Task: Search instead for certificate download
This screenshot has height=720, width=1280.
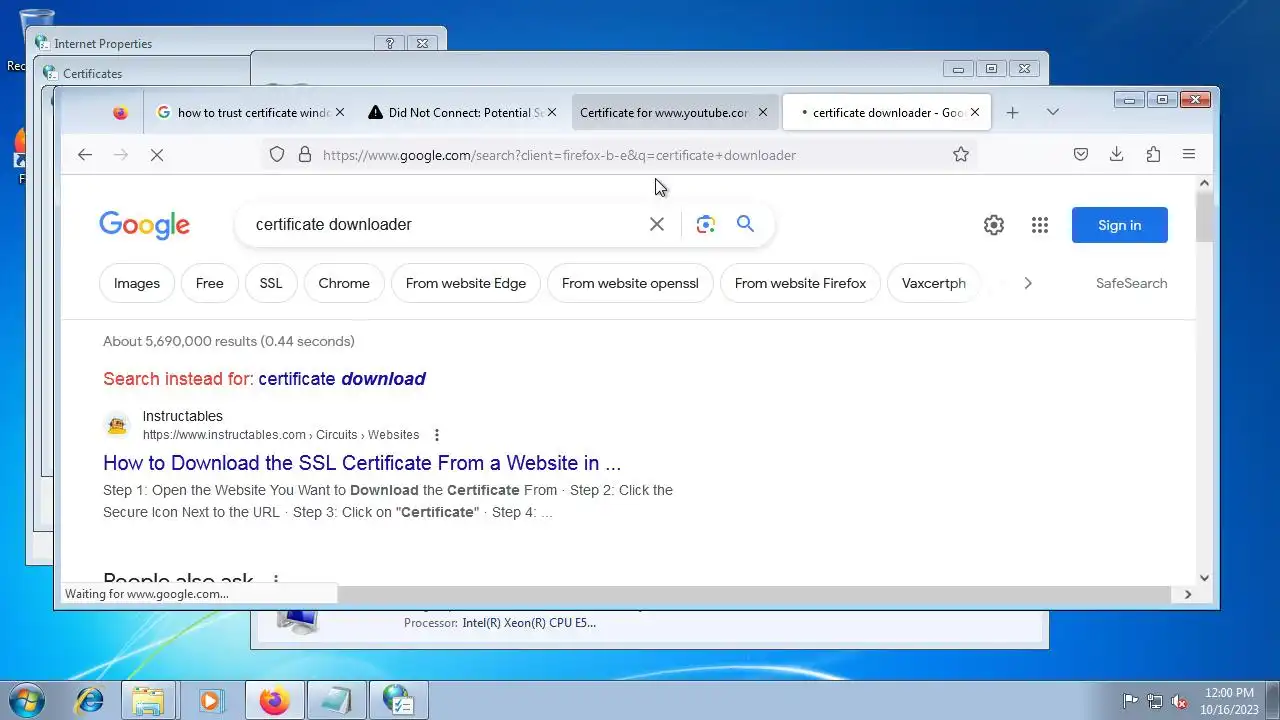Action: (342, 378)
